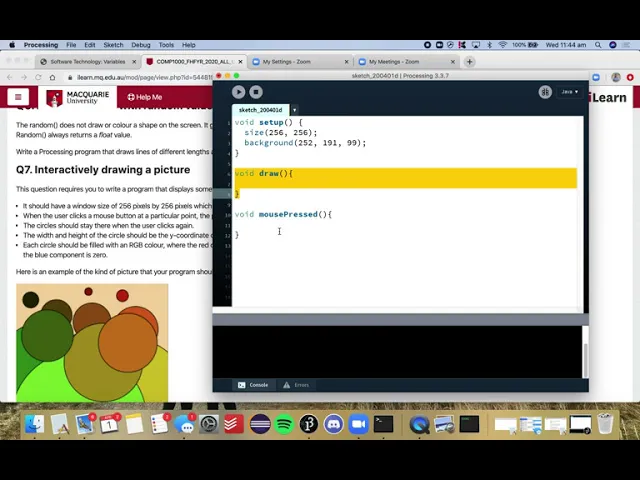The image size is (640, 480).
Task: Go to browser home page
Action: tap(52, 77)
